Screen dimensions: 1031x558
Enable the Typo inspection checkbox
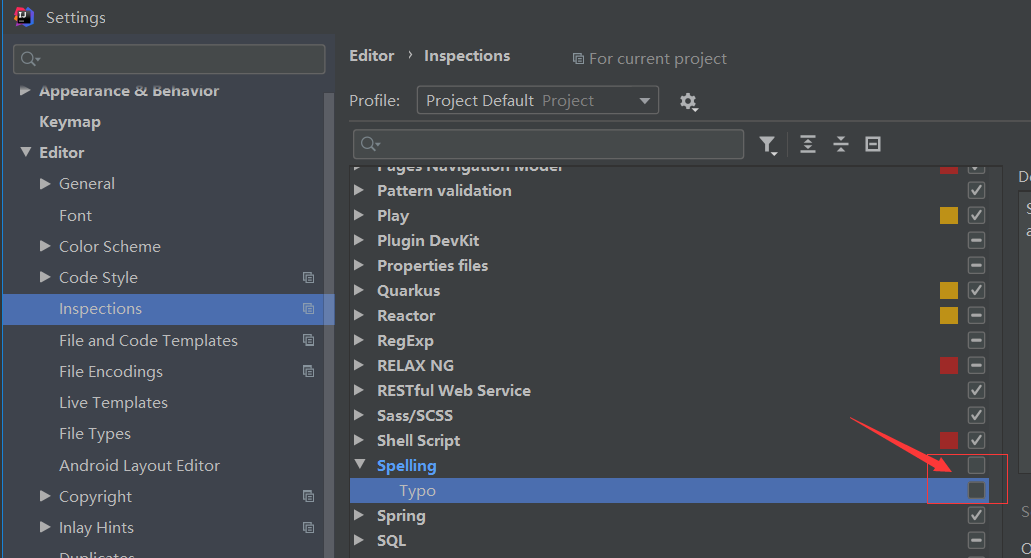pyautogui.click(x=977, y=490)
